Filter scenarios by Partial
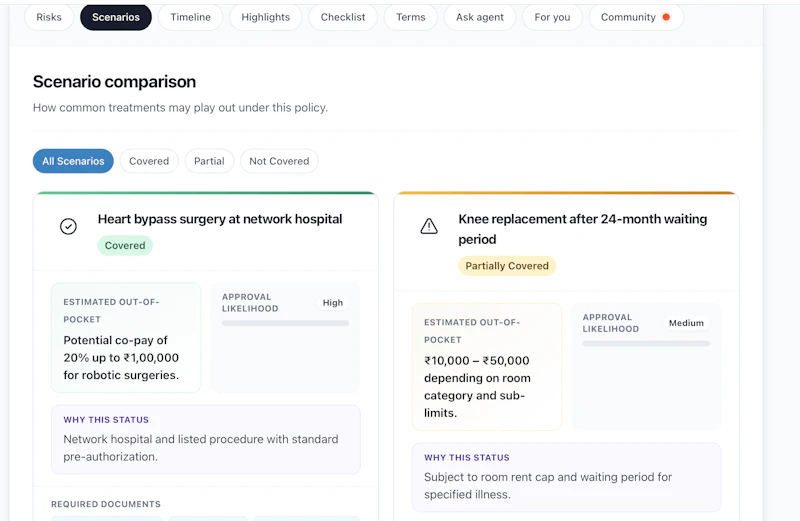 [209, 161]
